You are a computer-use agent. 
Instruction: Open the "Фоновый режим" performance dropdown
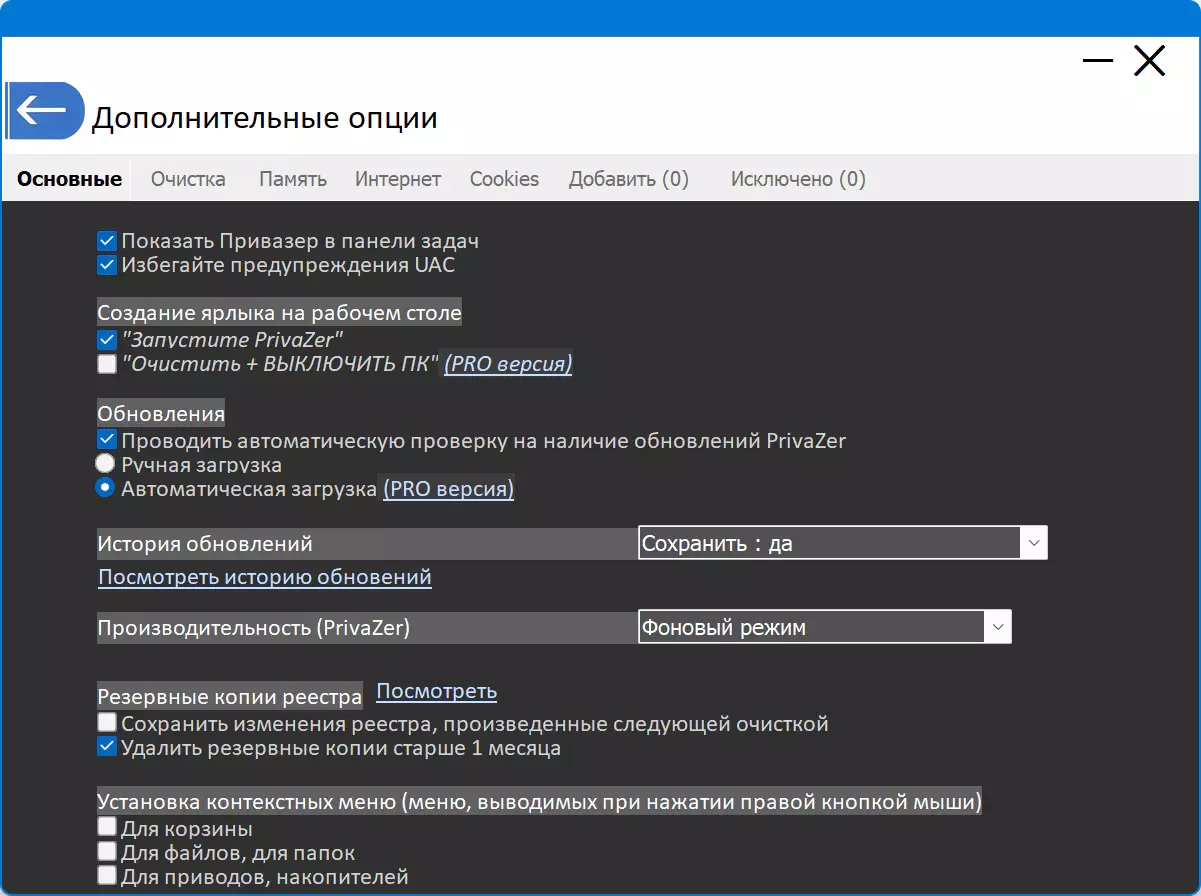tap(824, 627)
